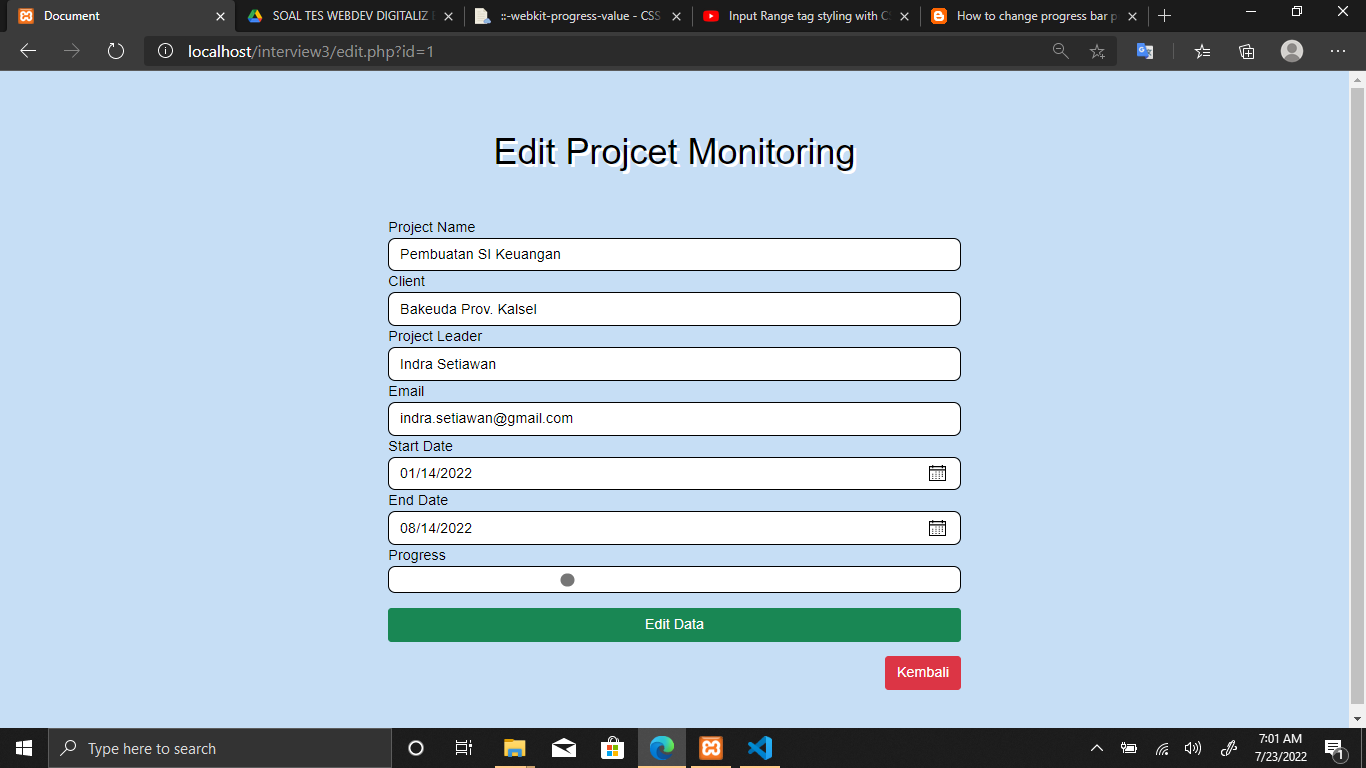Open the Mail app from taskbar

click(564, 748)
